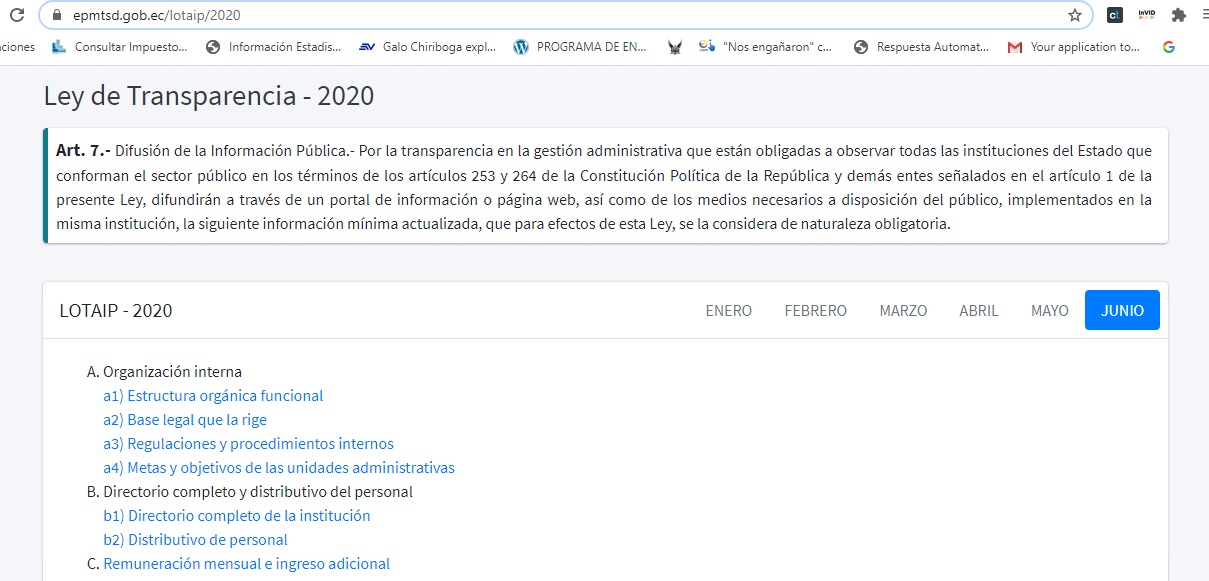Open the 'PROGRAMA DE EN...' WordPress bookmark

580,47
